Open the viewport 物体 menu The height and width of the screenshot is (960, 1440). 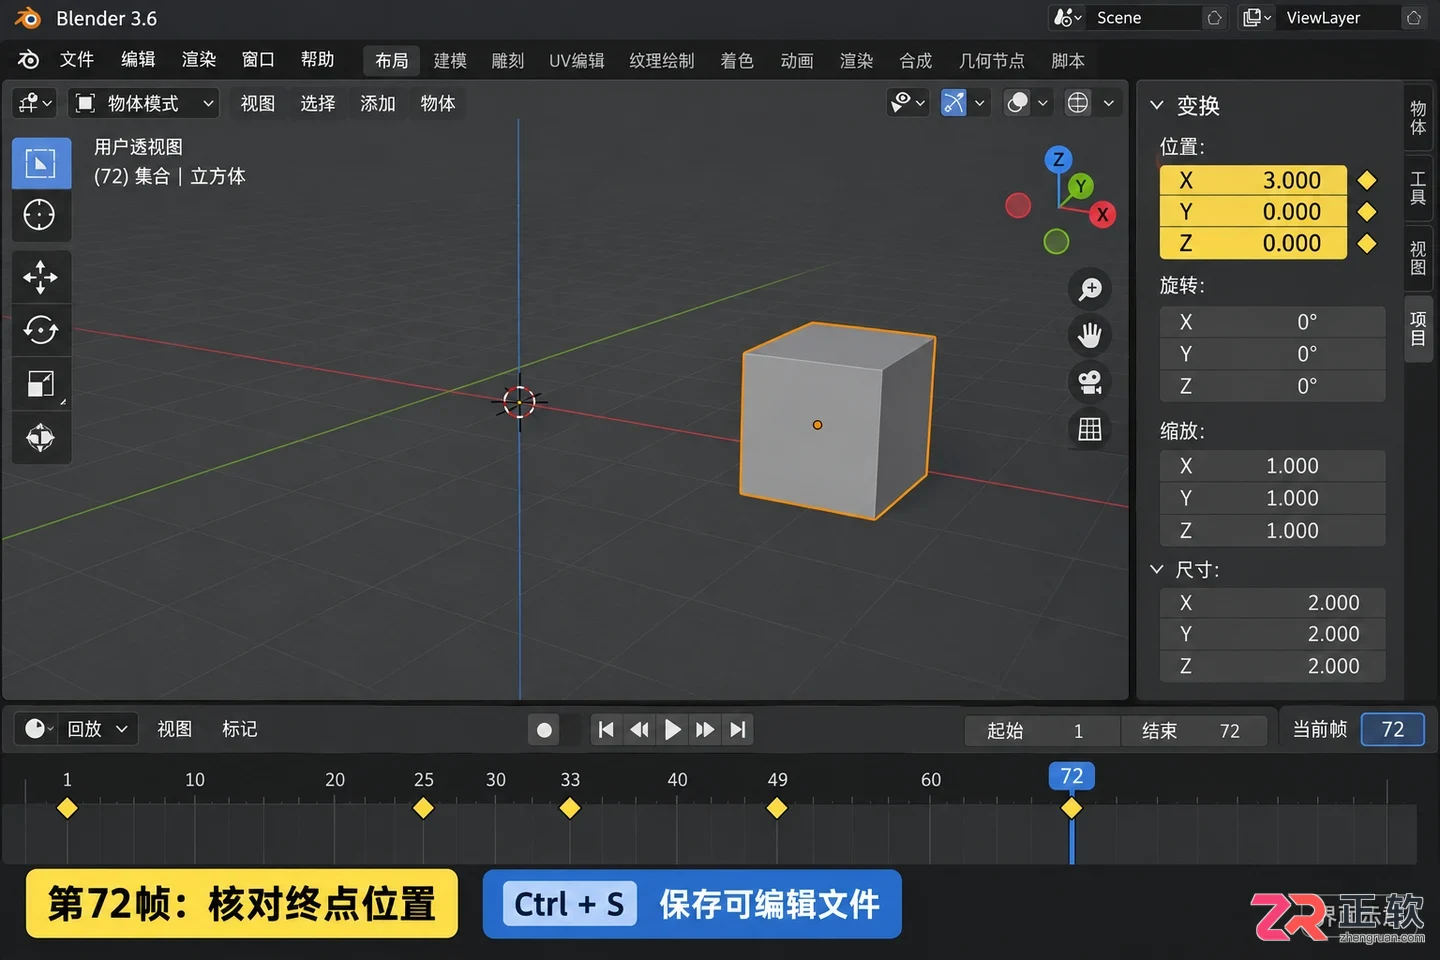pos(438,103)
